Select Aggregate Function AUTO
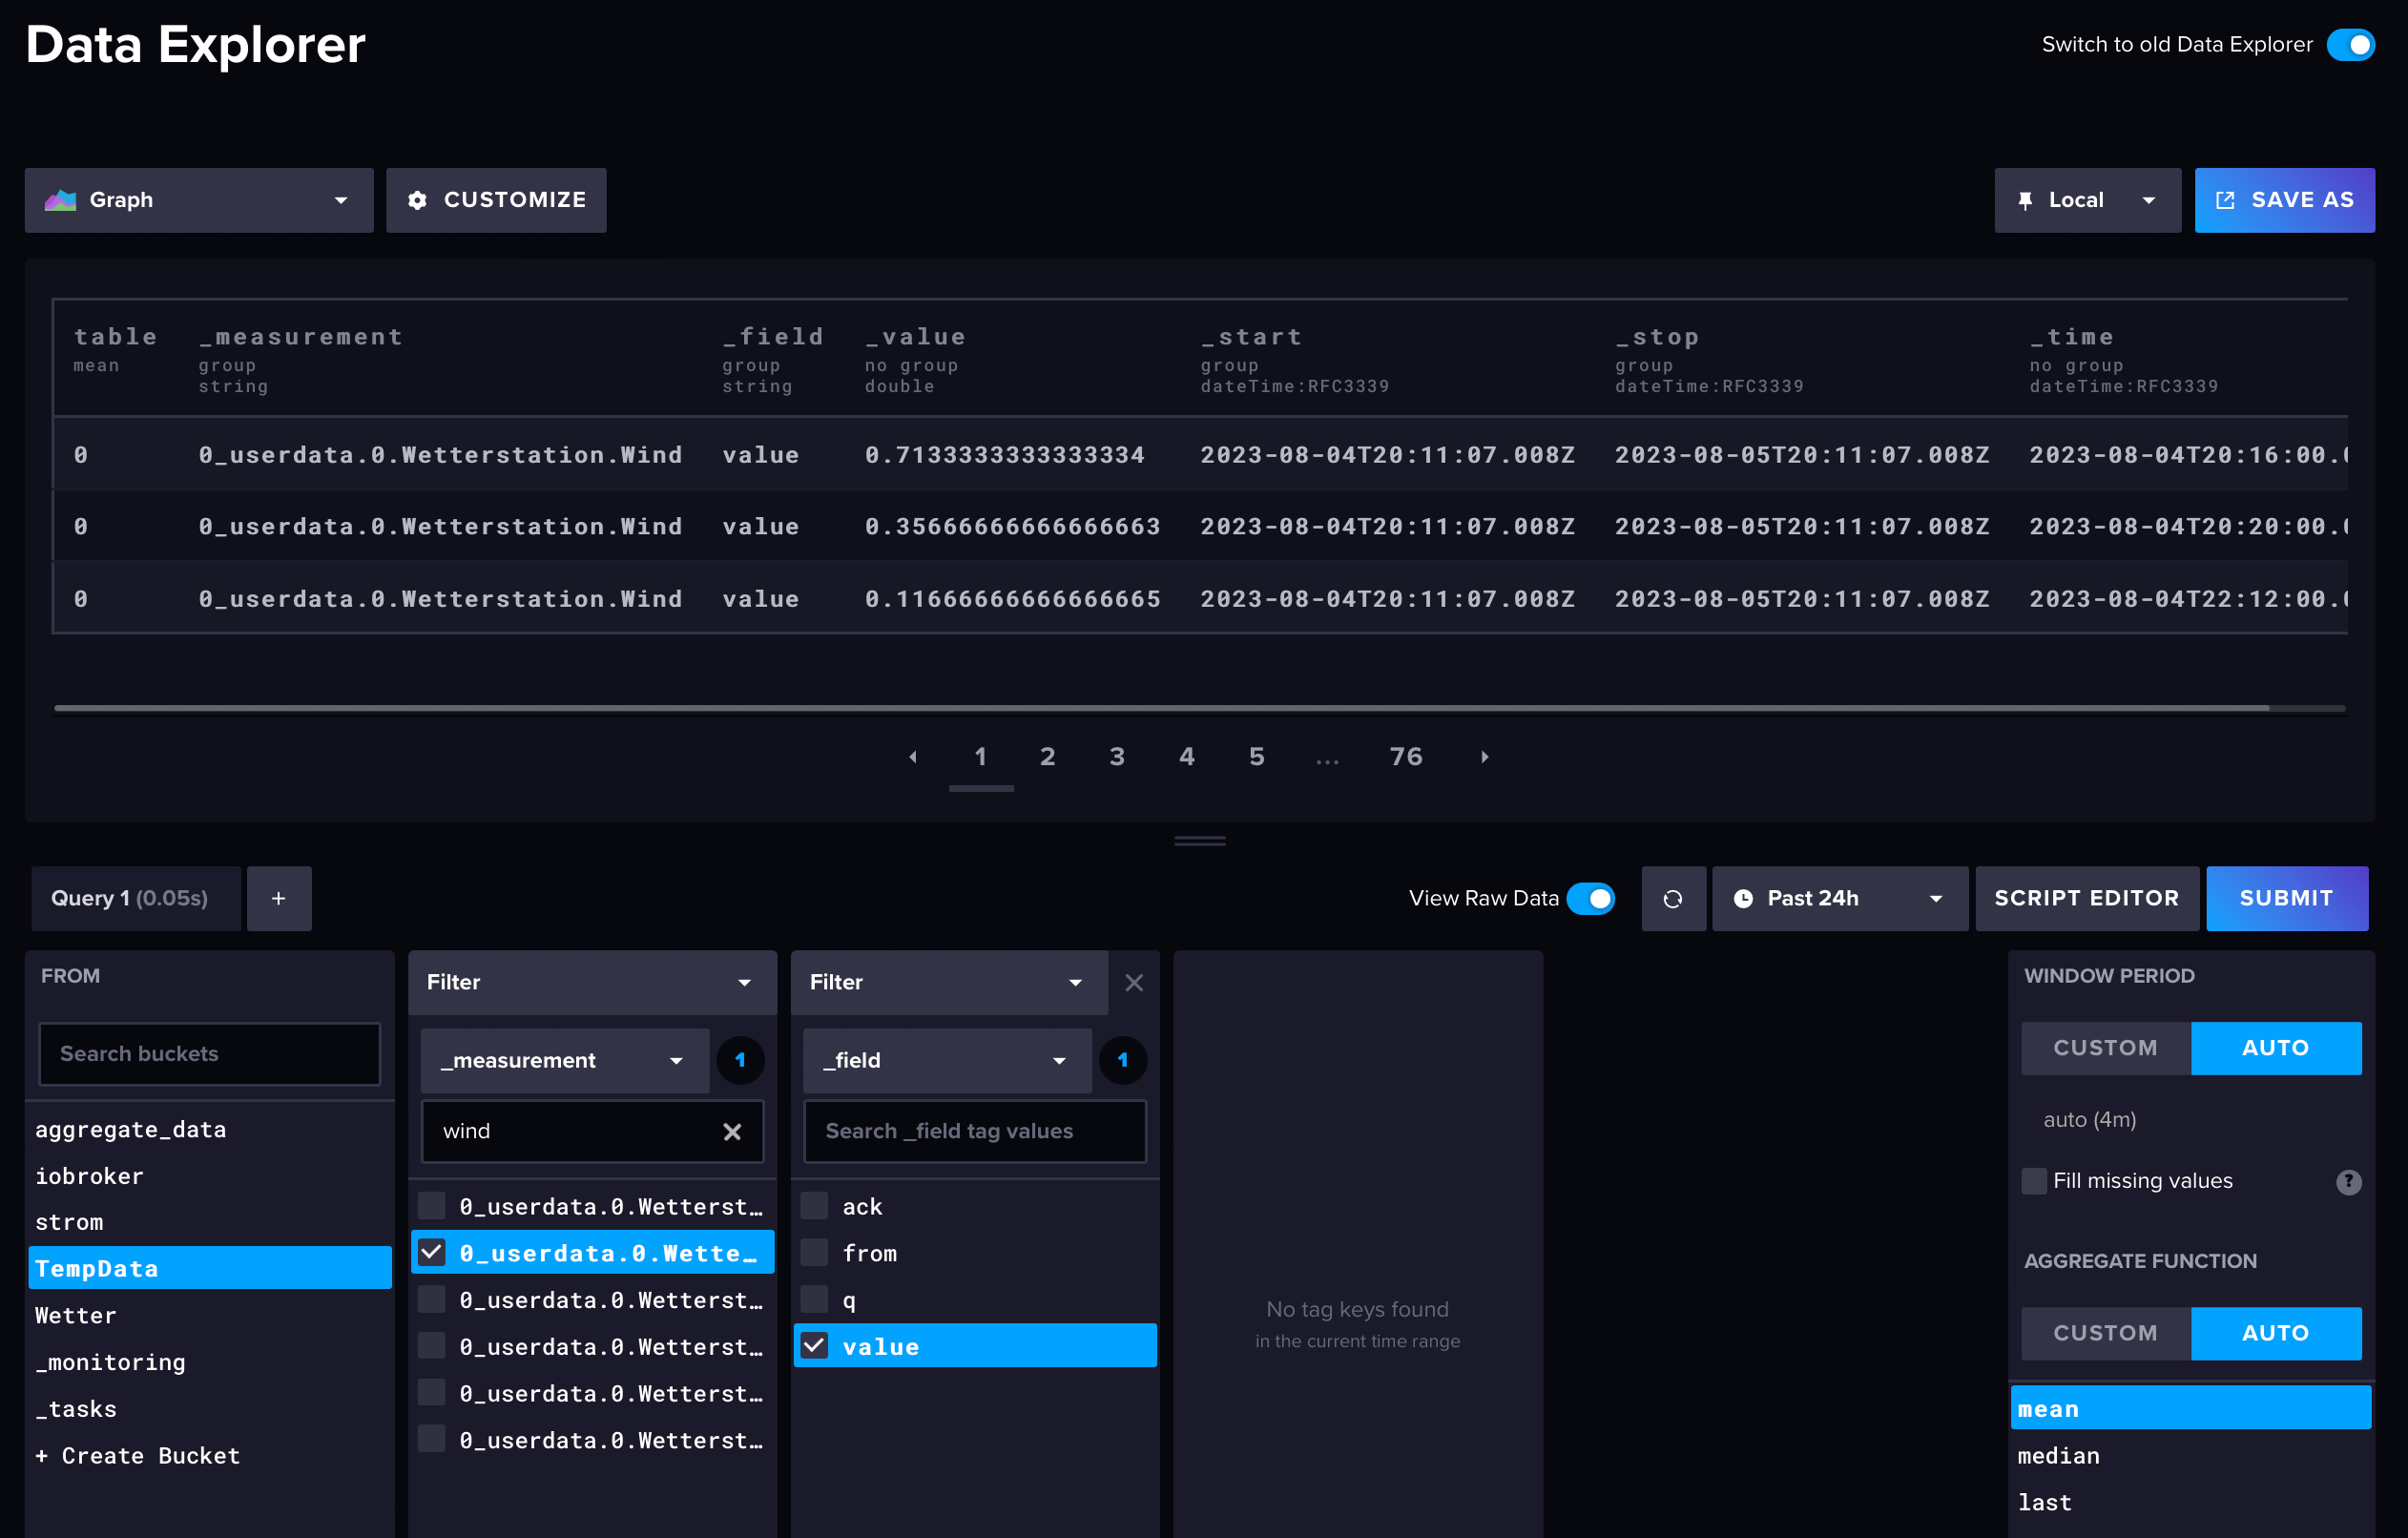2408x1538 pixels. [2276, 1333]
